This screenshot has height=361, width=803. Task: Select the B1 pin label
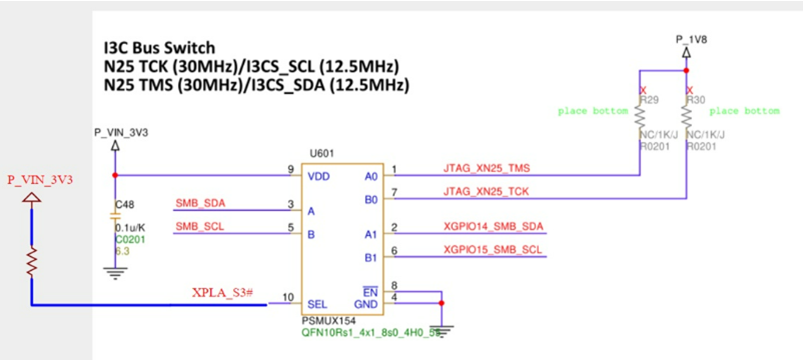[371, 258]
